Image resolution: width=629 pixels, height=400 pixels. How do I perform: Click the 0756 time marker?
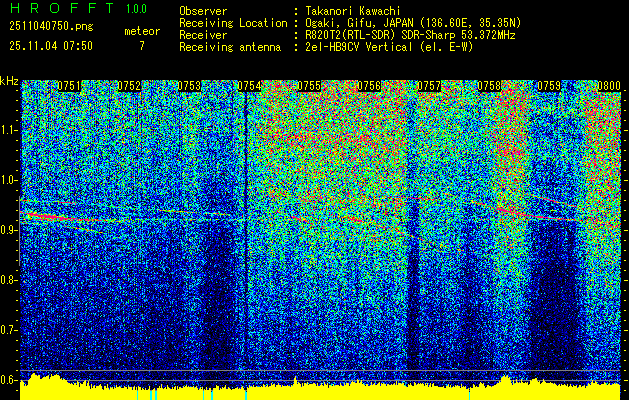(x=369, y=86)
